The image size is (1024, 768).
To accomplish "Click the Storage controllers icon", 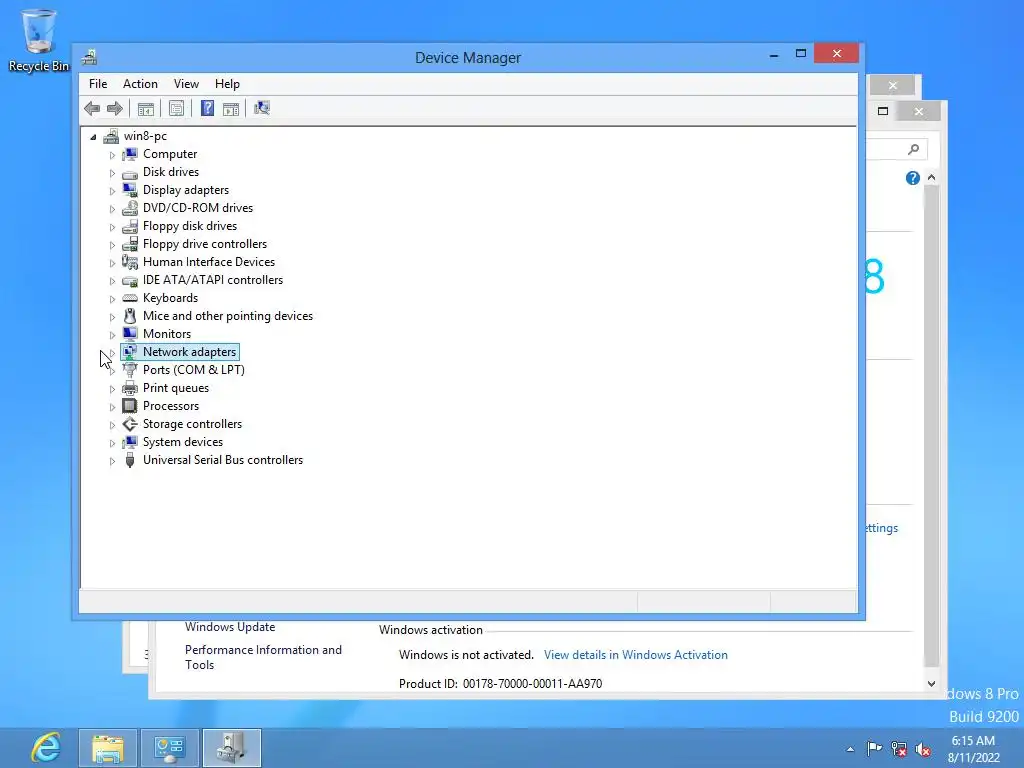I will [x=130, y=424].
